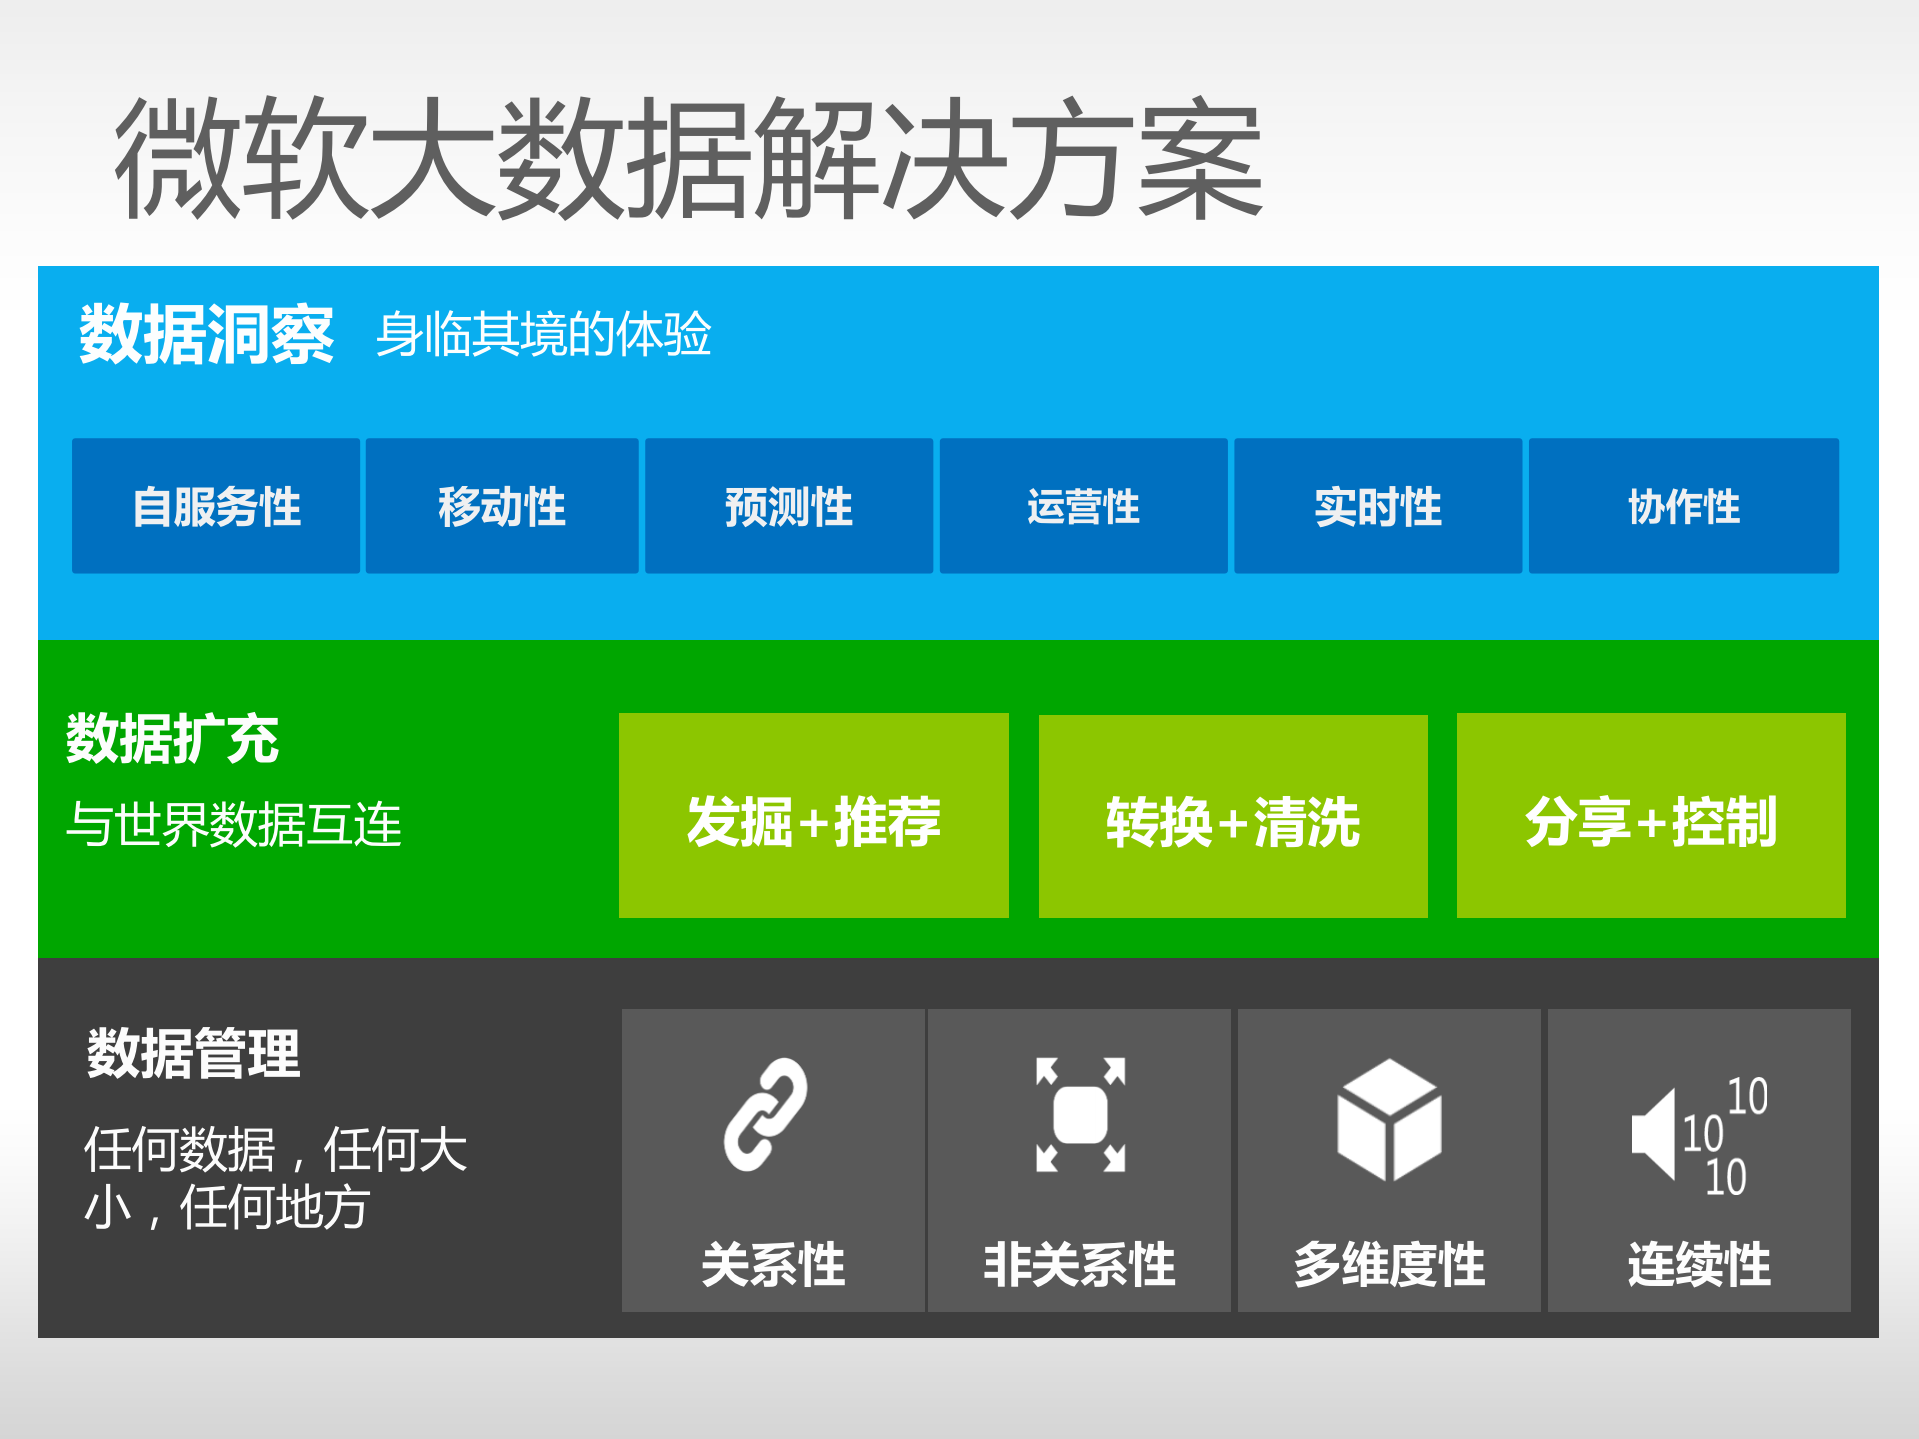Screen dimensions: 1919x1439
Task: Click the 实时性 button
Action: coord(1378,507)
